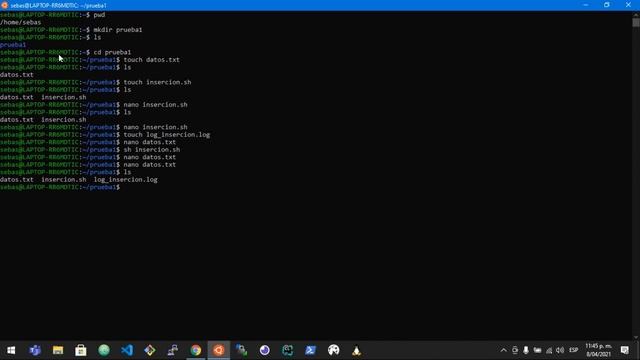Click the camera-shaped system tray icon
Screen dimensions: 640x360
pyautogui.click(x=515, y=350)
